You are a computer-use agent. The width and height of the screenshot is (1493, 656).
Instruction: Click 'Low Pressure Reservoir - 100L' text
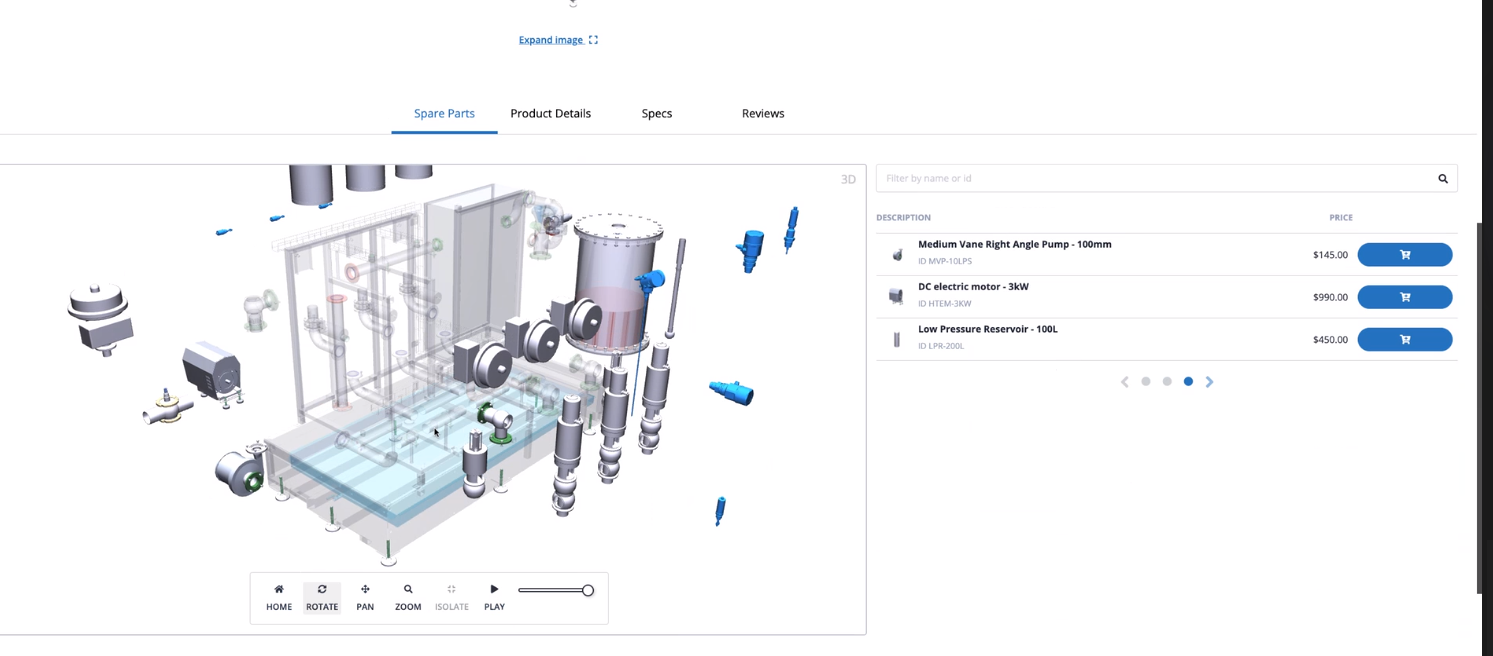988,329
